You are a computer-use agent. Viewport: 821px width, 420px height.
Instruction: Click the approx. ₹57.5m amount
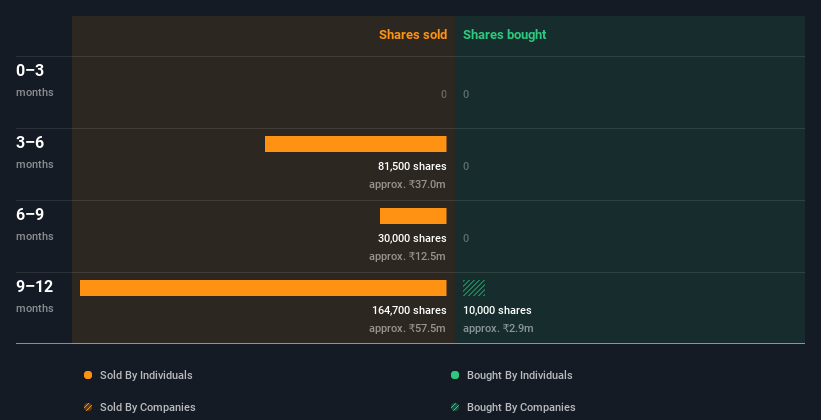pyautogui.click(x=407, y=328)
